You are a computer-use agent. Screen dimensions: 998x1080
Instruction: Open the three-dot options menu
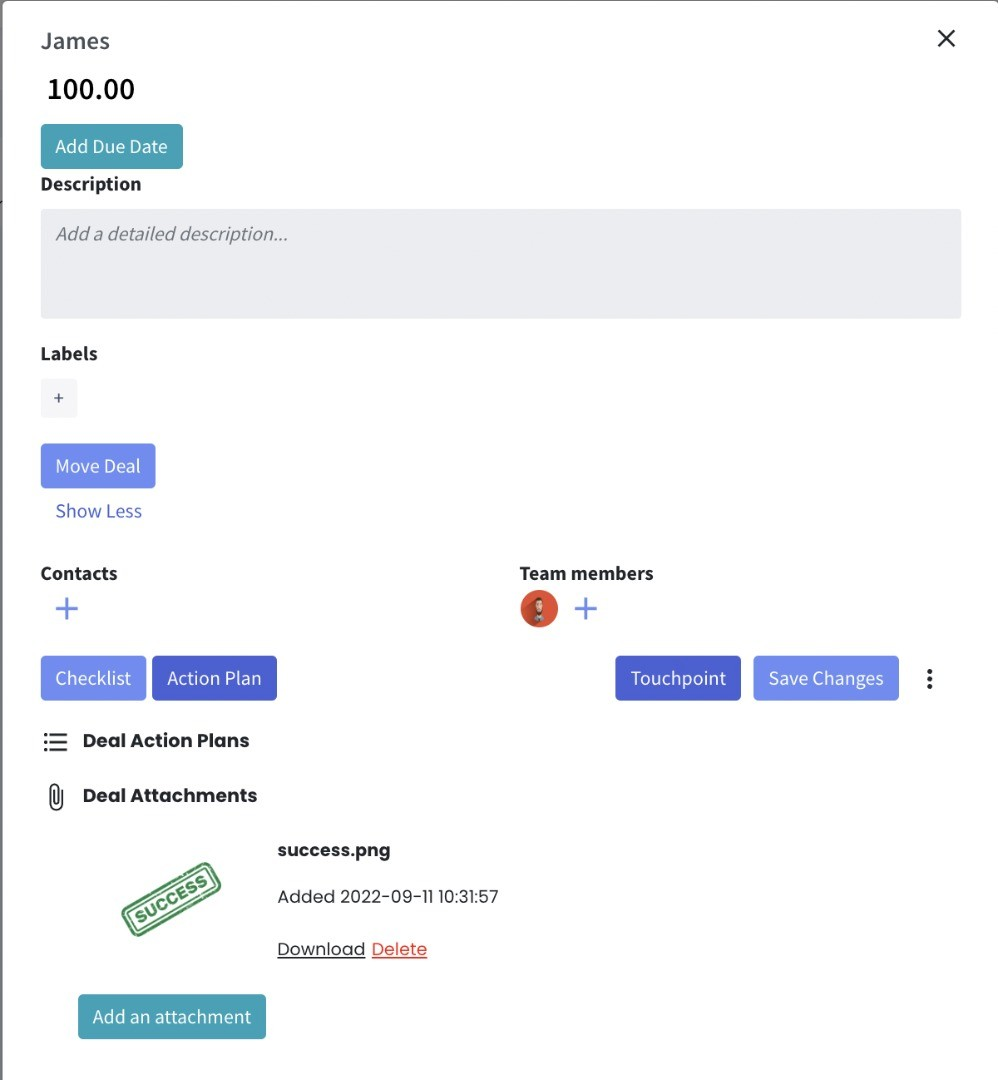click(x=929, y=678)
